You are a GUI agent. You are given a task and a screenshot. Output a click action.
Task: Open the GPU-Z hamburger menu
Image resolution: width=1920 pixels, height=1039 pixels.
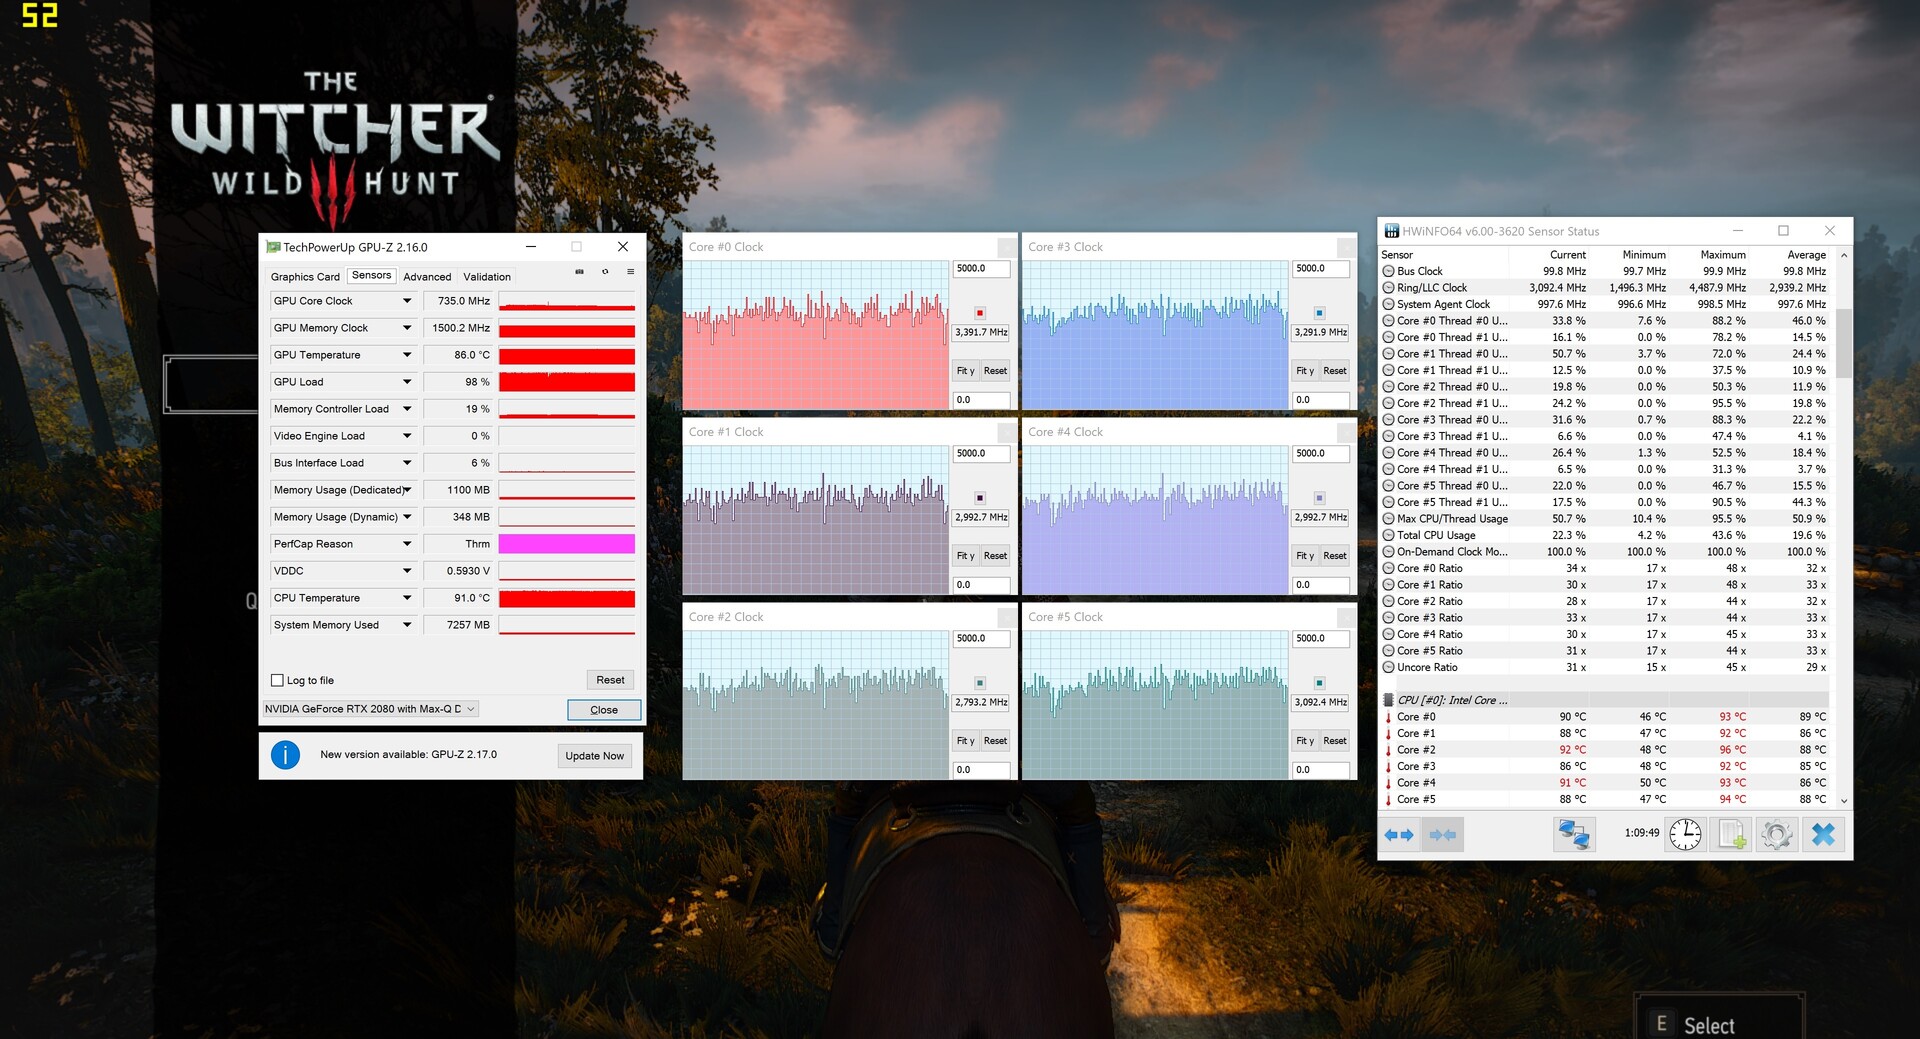[631, 272]
